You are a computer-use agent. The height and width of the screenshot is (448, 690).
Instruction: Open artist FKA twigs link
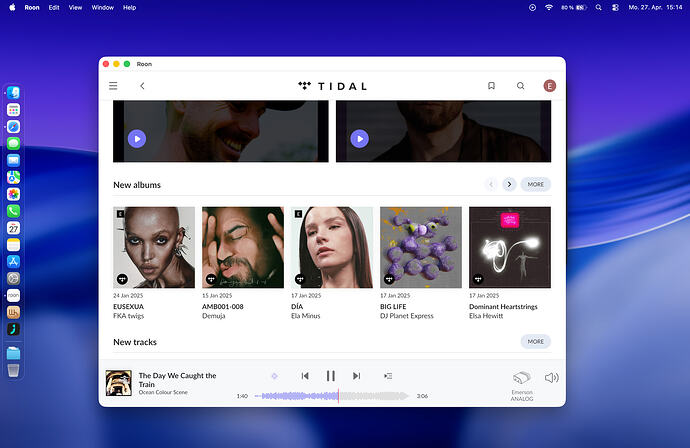128,316
